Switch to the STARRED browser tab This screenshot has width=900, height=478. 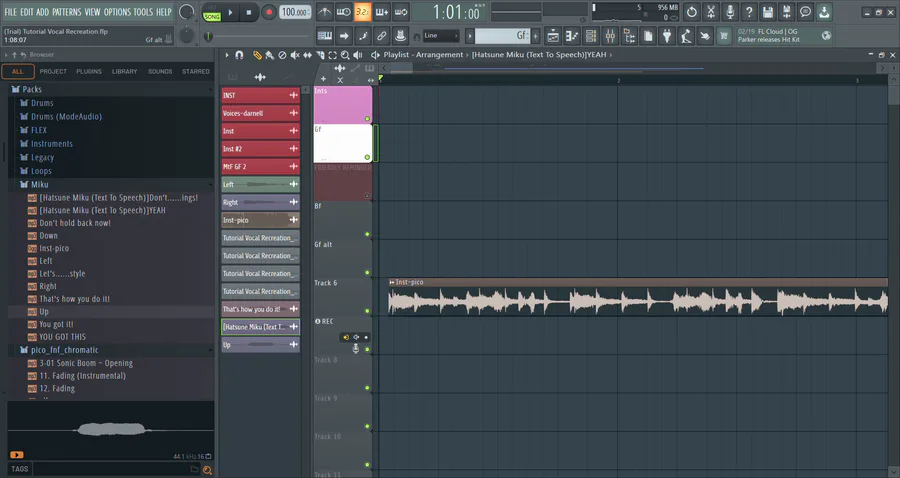(196, 72)
